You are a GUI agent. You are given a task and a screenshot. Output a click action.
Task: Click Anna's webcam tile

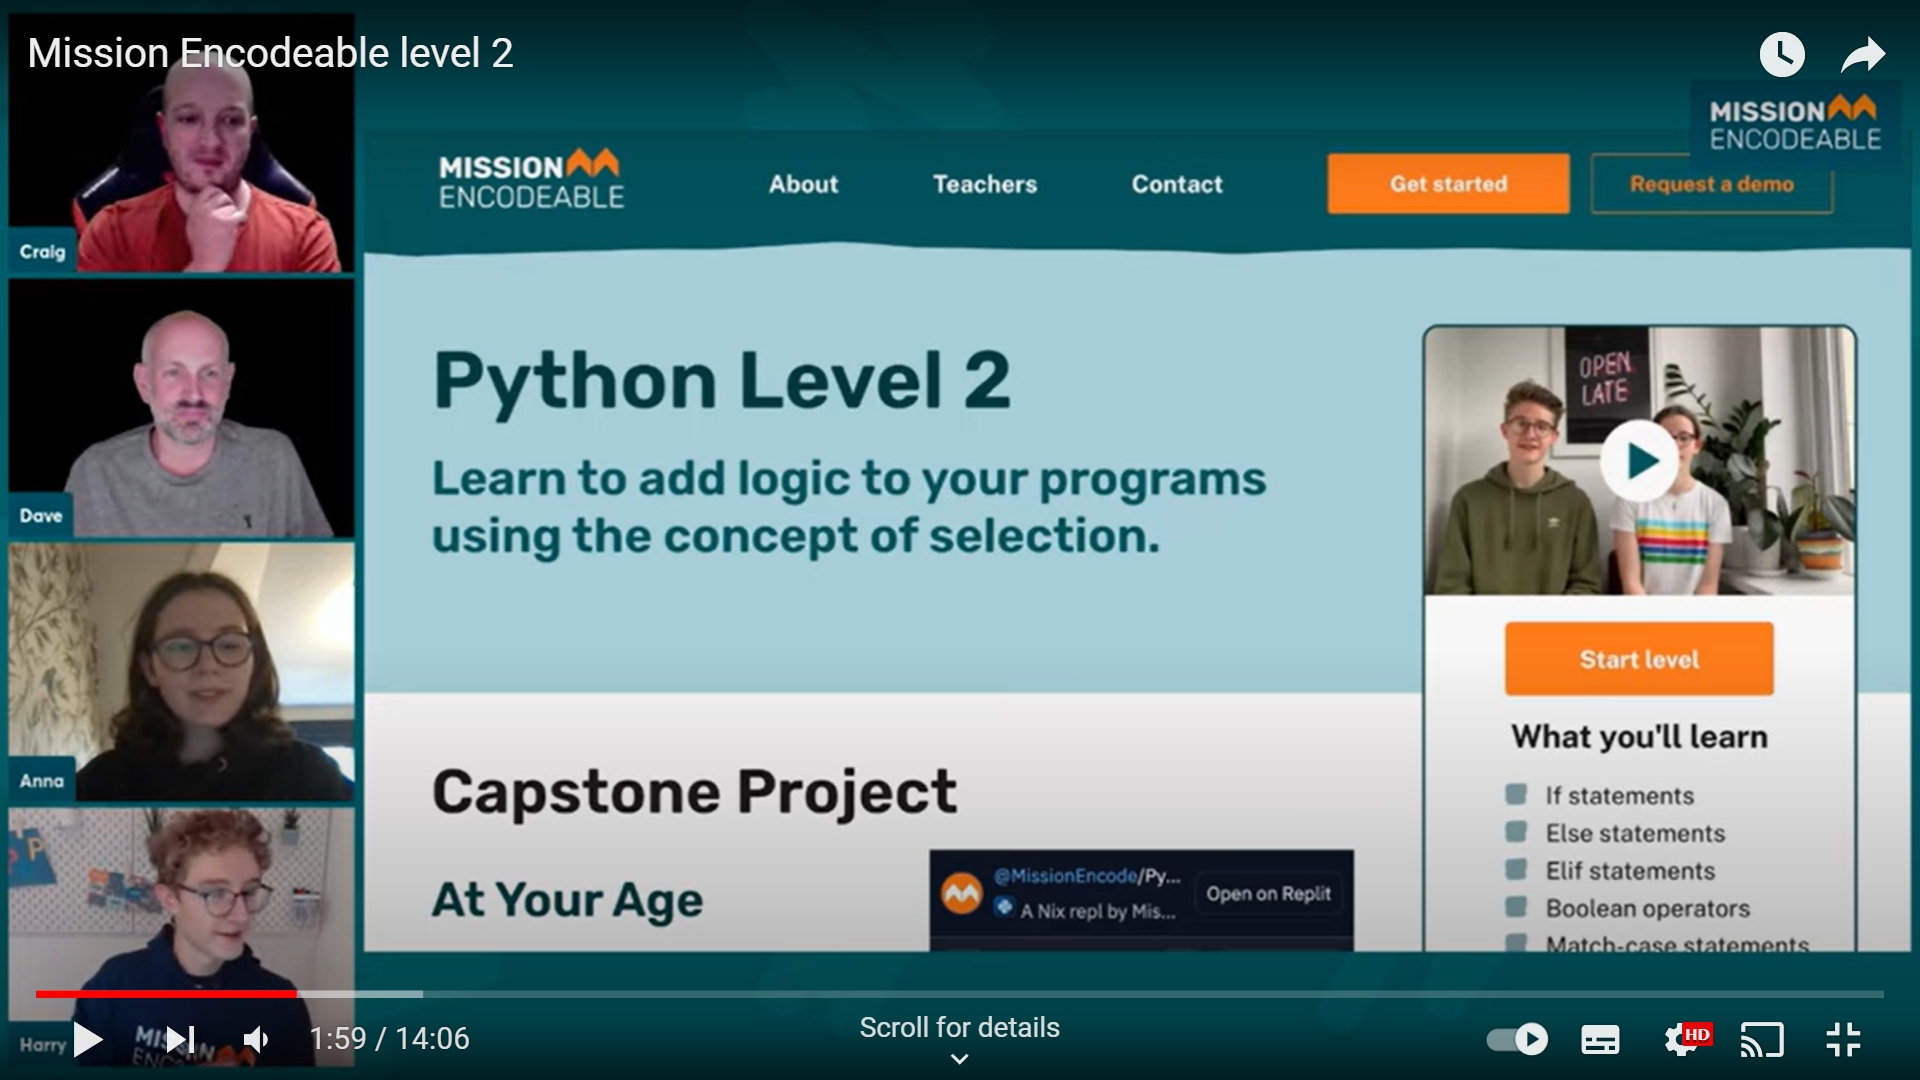click(x=181, y=672)
